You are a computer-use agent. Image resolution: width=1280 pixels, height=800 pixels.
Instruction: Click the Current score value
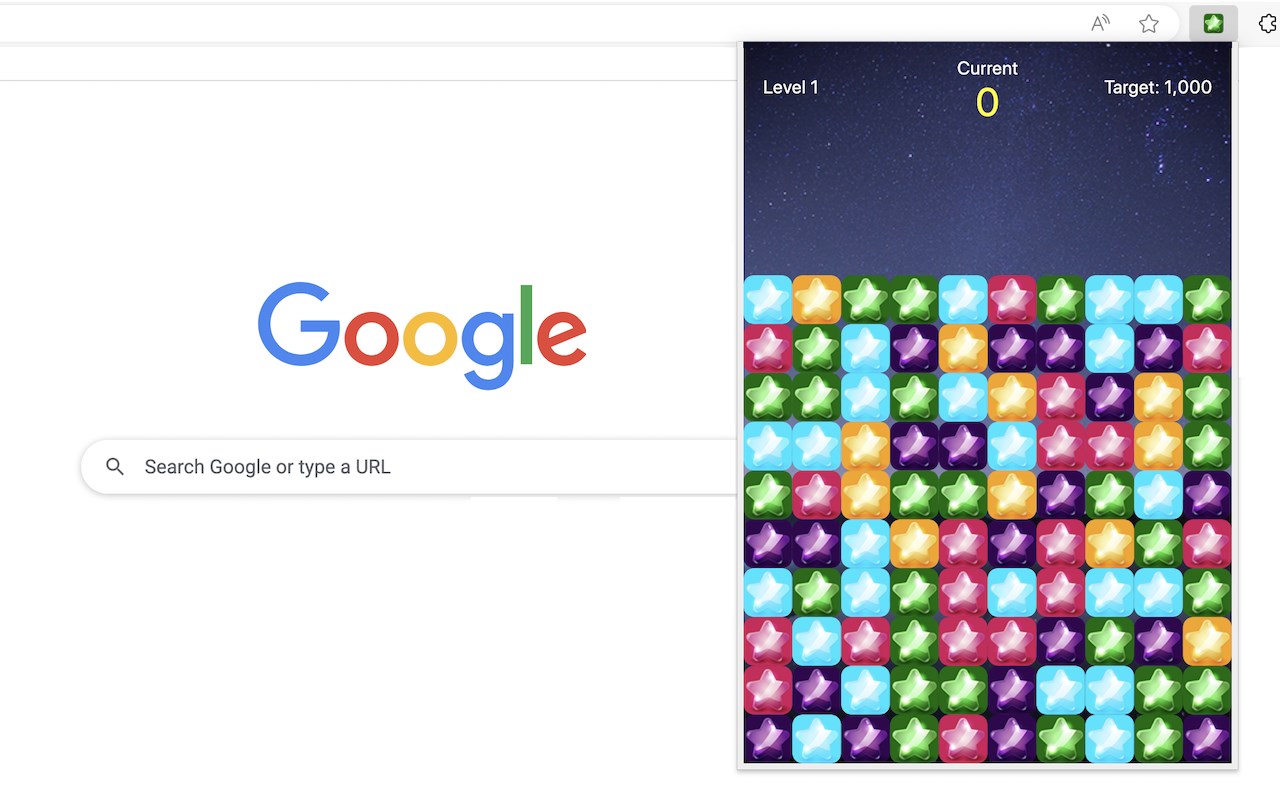point(987,103)
